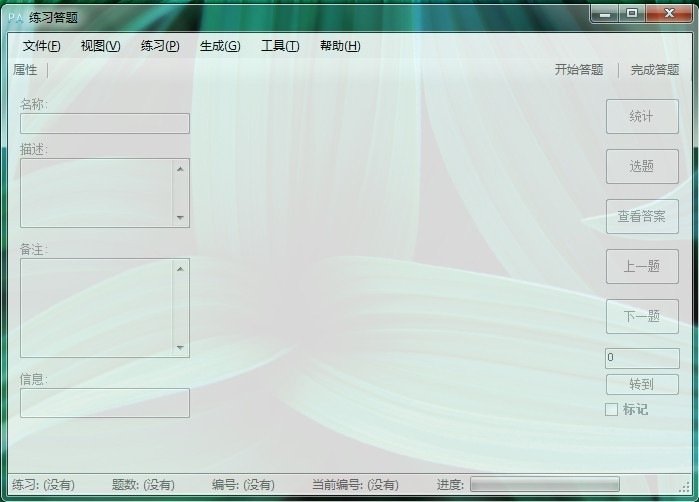Click the 选题 button
Screen dimensions: 699x502
point(642,166)
